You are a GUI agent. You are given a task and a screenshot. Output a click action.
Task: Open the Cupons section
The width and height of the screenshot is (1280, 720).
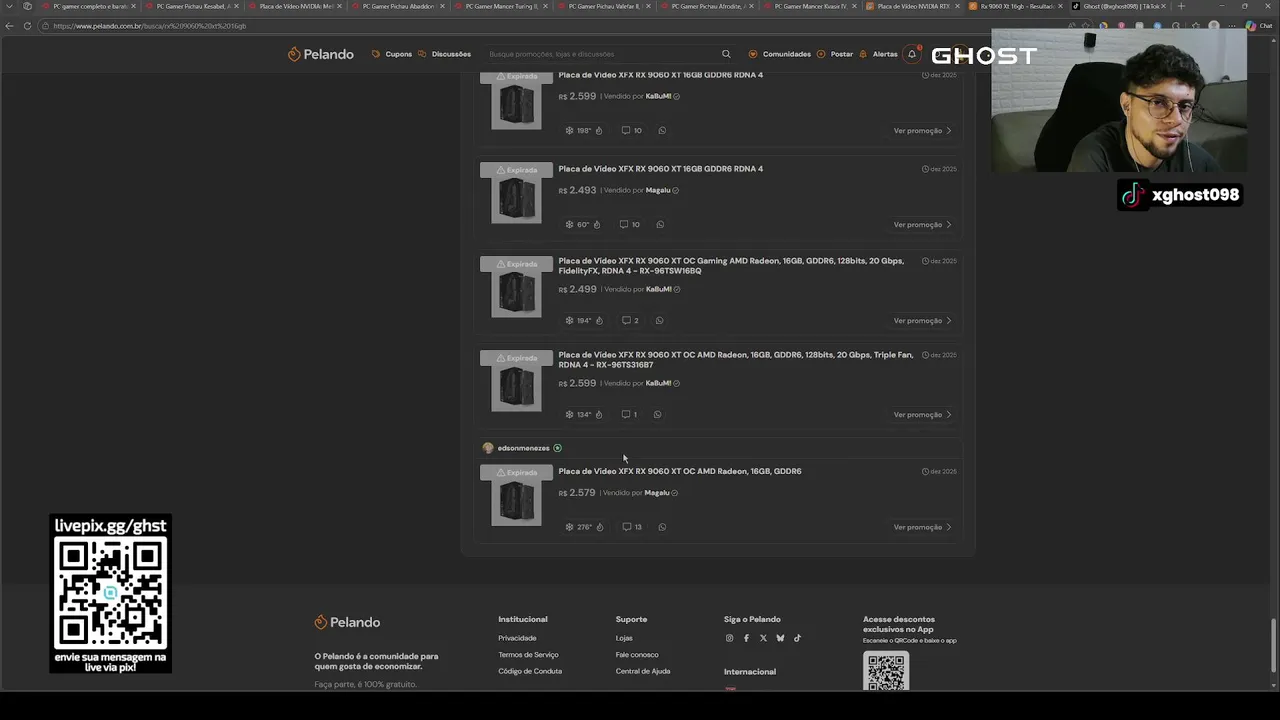(x=392, y=54)
